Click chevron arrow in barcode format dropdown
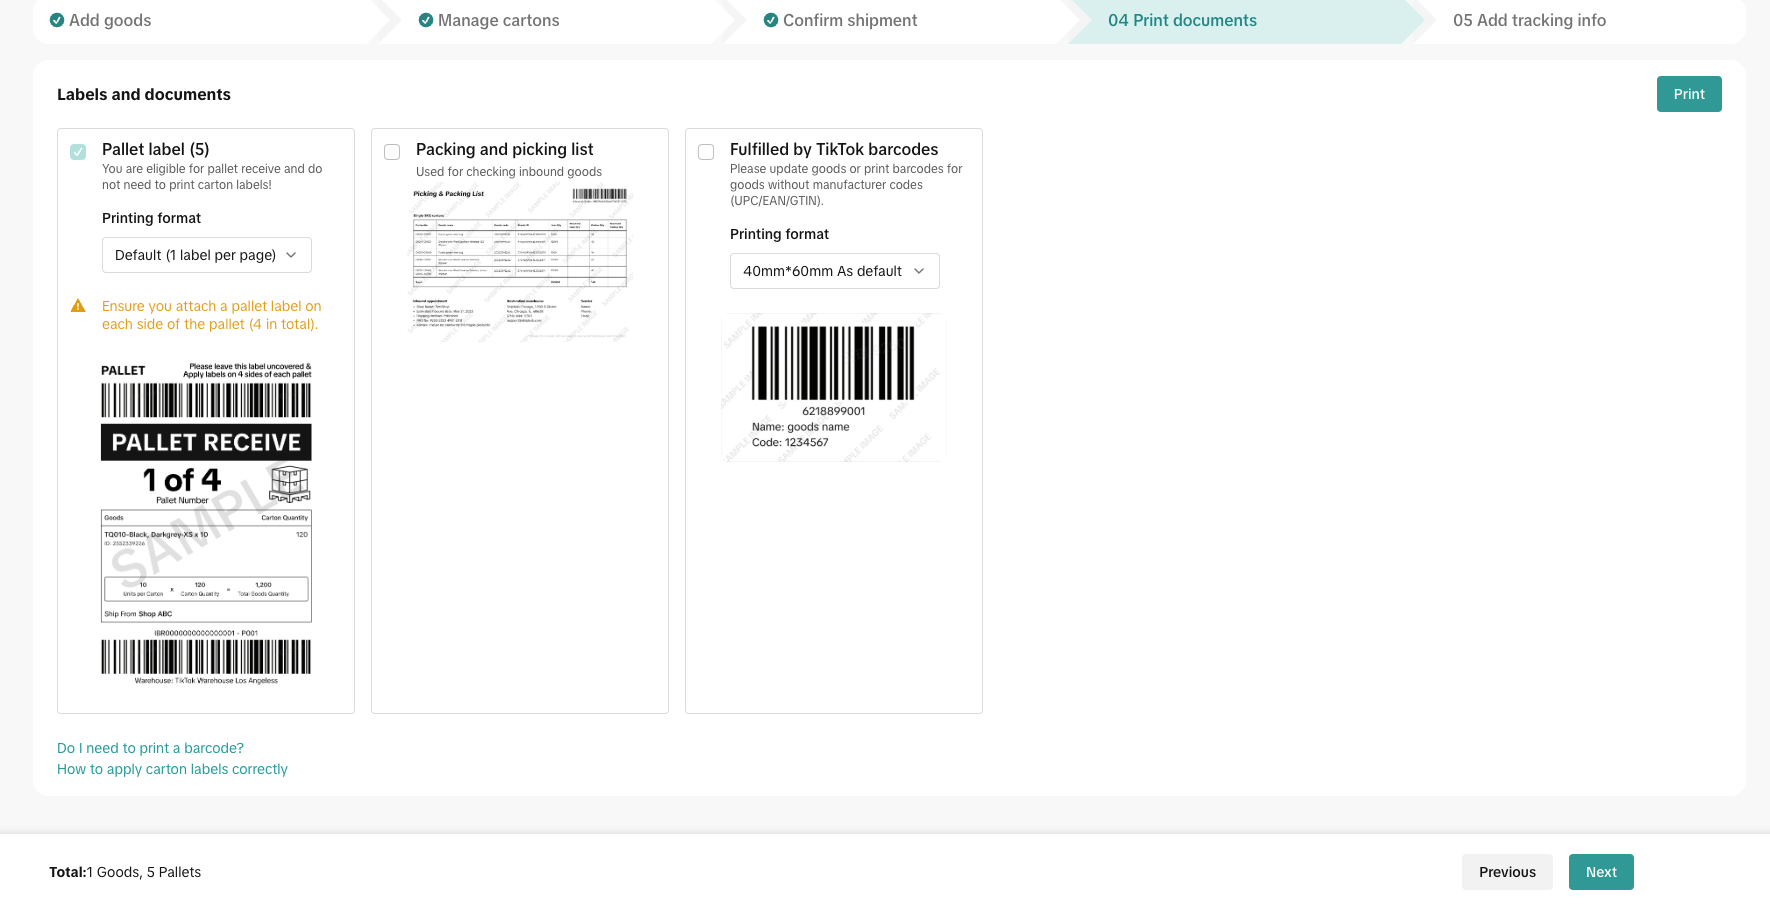 (x=919, y=271)
